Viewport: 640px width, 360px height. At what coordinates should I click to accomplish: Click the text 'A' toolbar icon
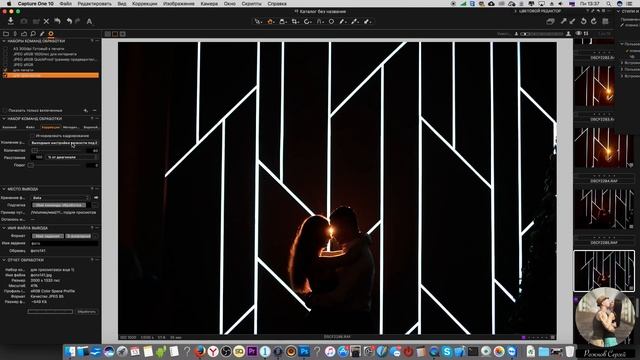pos(89,21)
